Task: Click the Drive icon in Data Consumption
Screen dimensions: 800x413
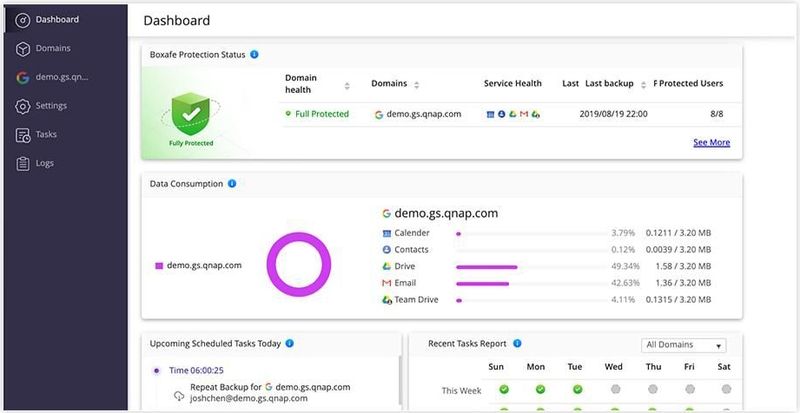Action: click(387, 266)
